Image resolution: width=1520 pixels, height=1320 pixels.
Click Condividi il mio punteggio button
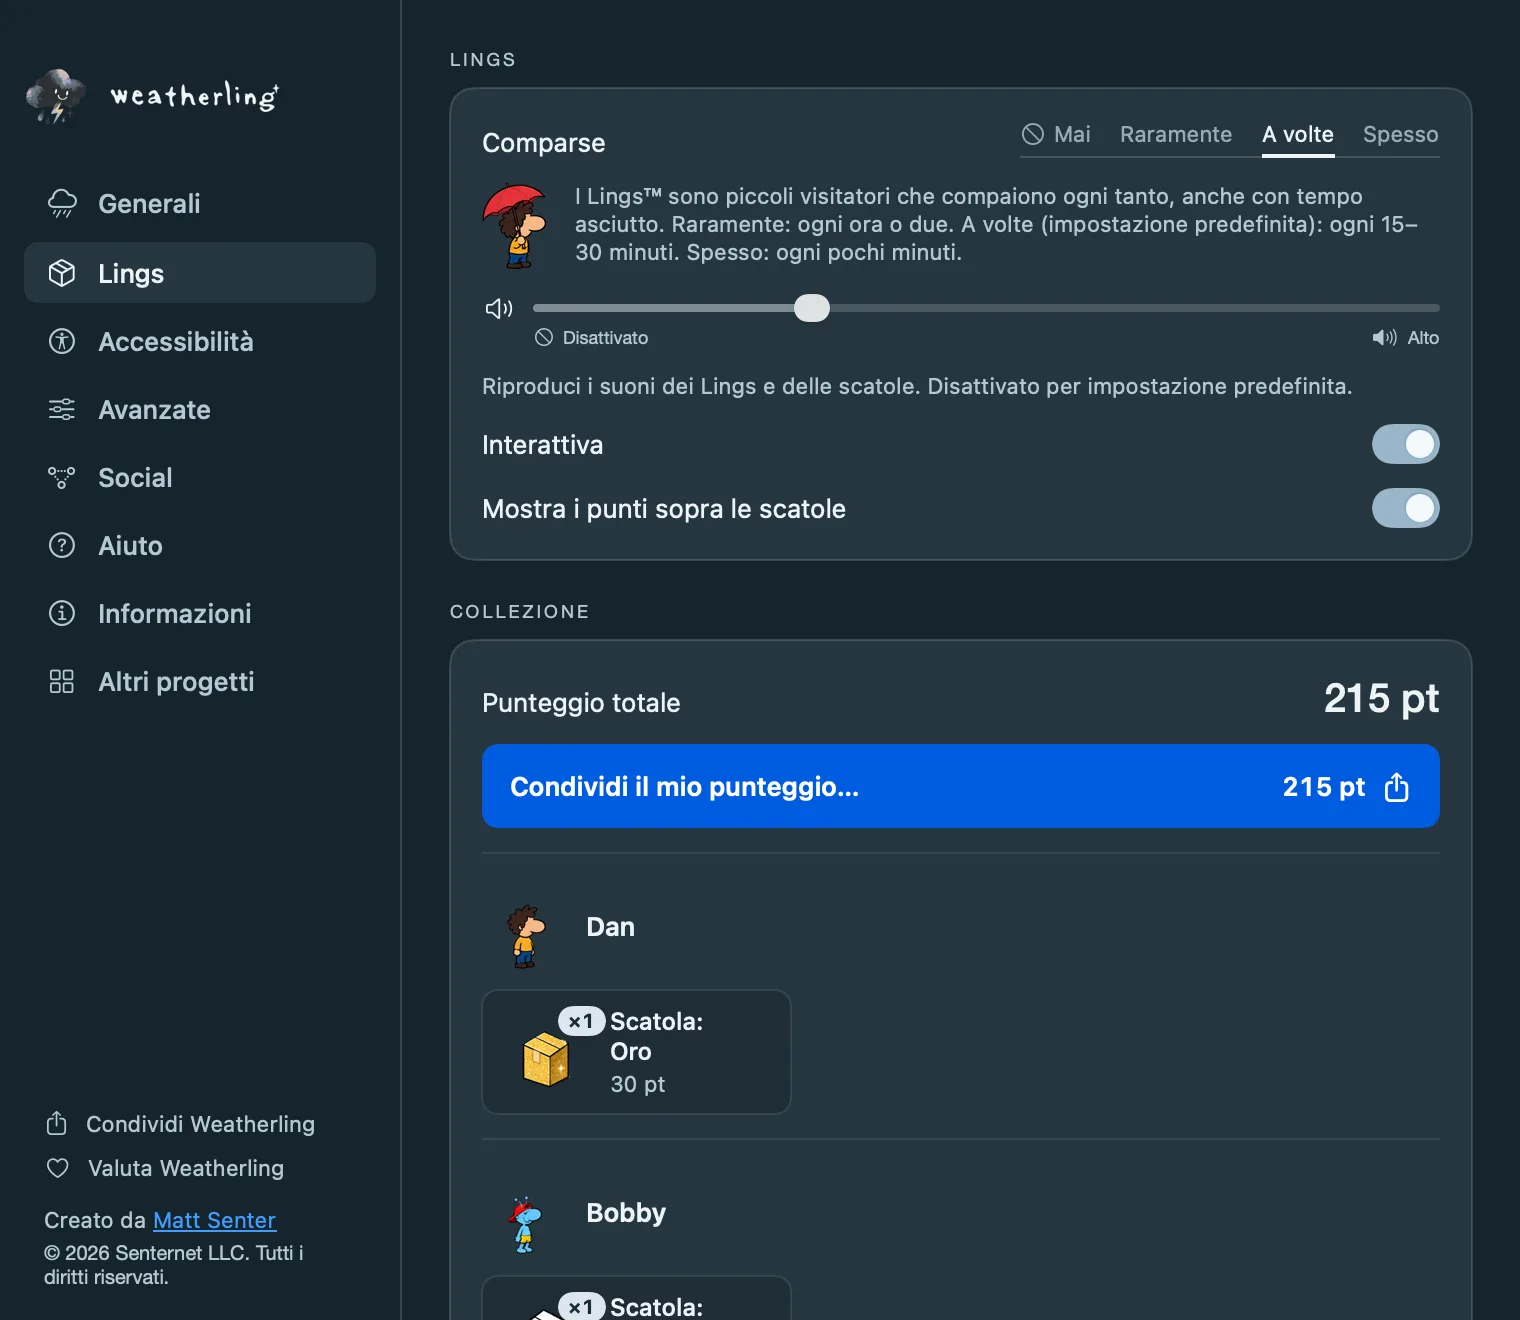[961, 786]
